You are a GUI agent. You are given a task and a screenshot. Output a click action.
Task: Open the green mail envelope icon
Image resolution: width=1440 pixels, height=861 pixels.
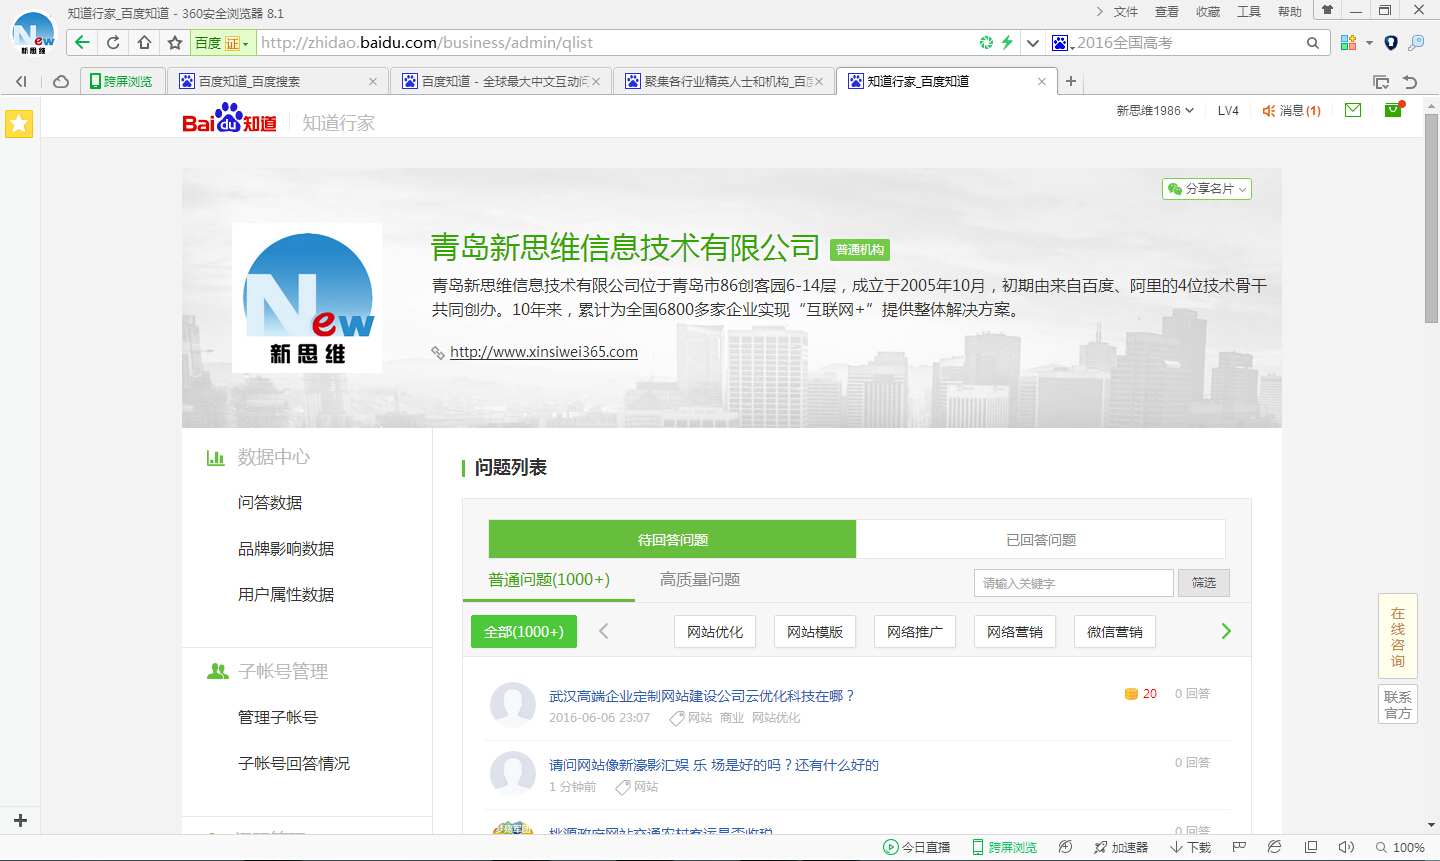tap(1353, 110)
